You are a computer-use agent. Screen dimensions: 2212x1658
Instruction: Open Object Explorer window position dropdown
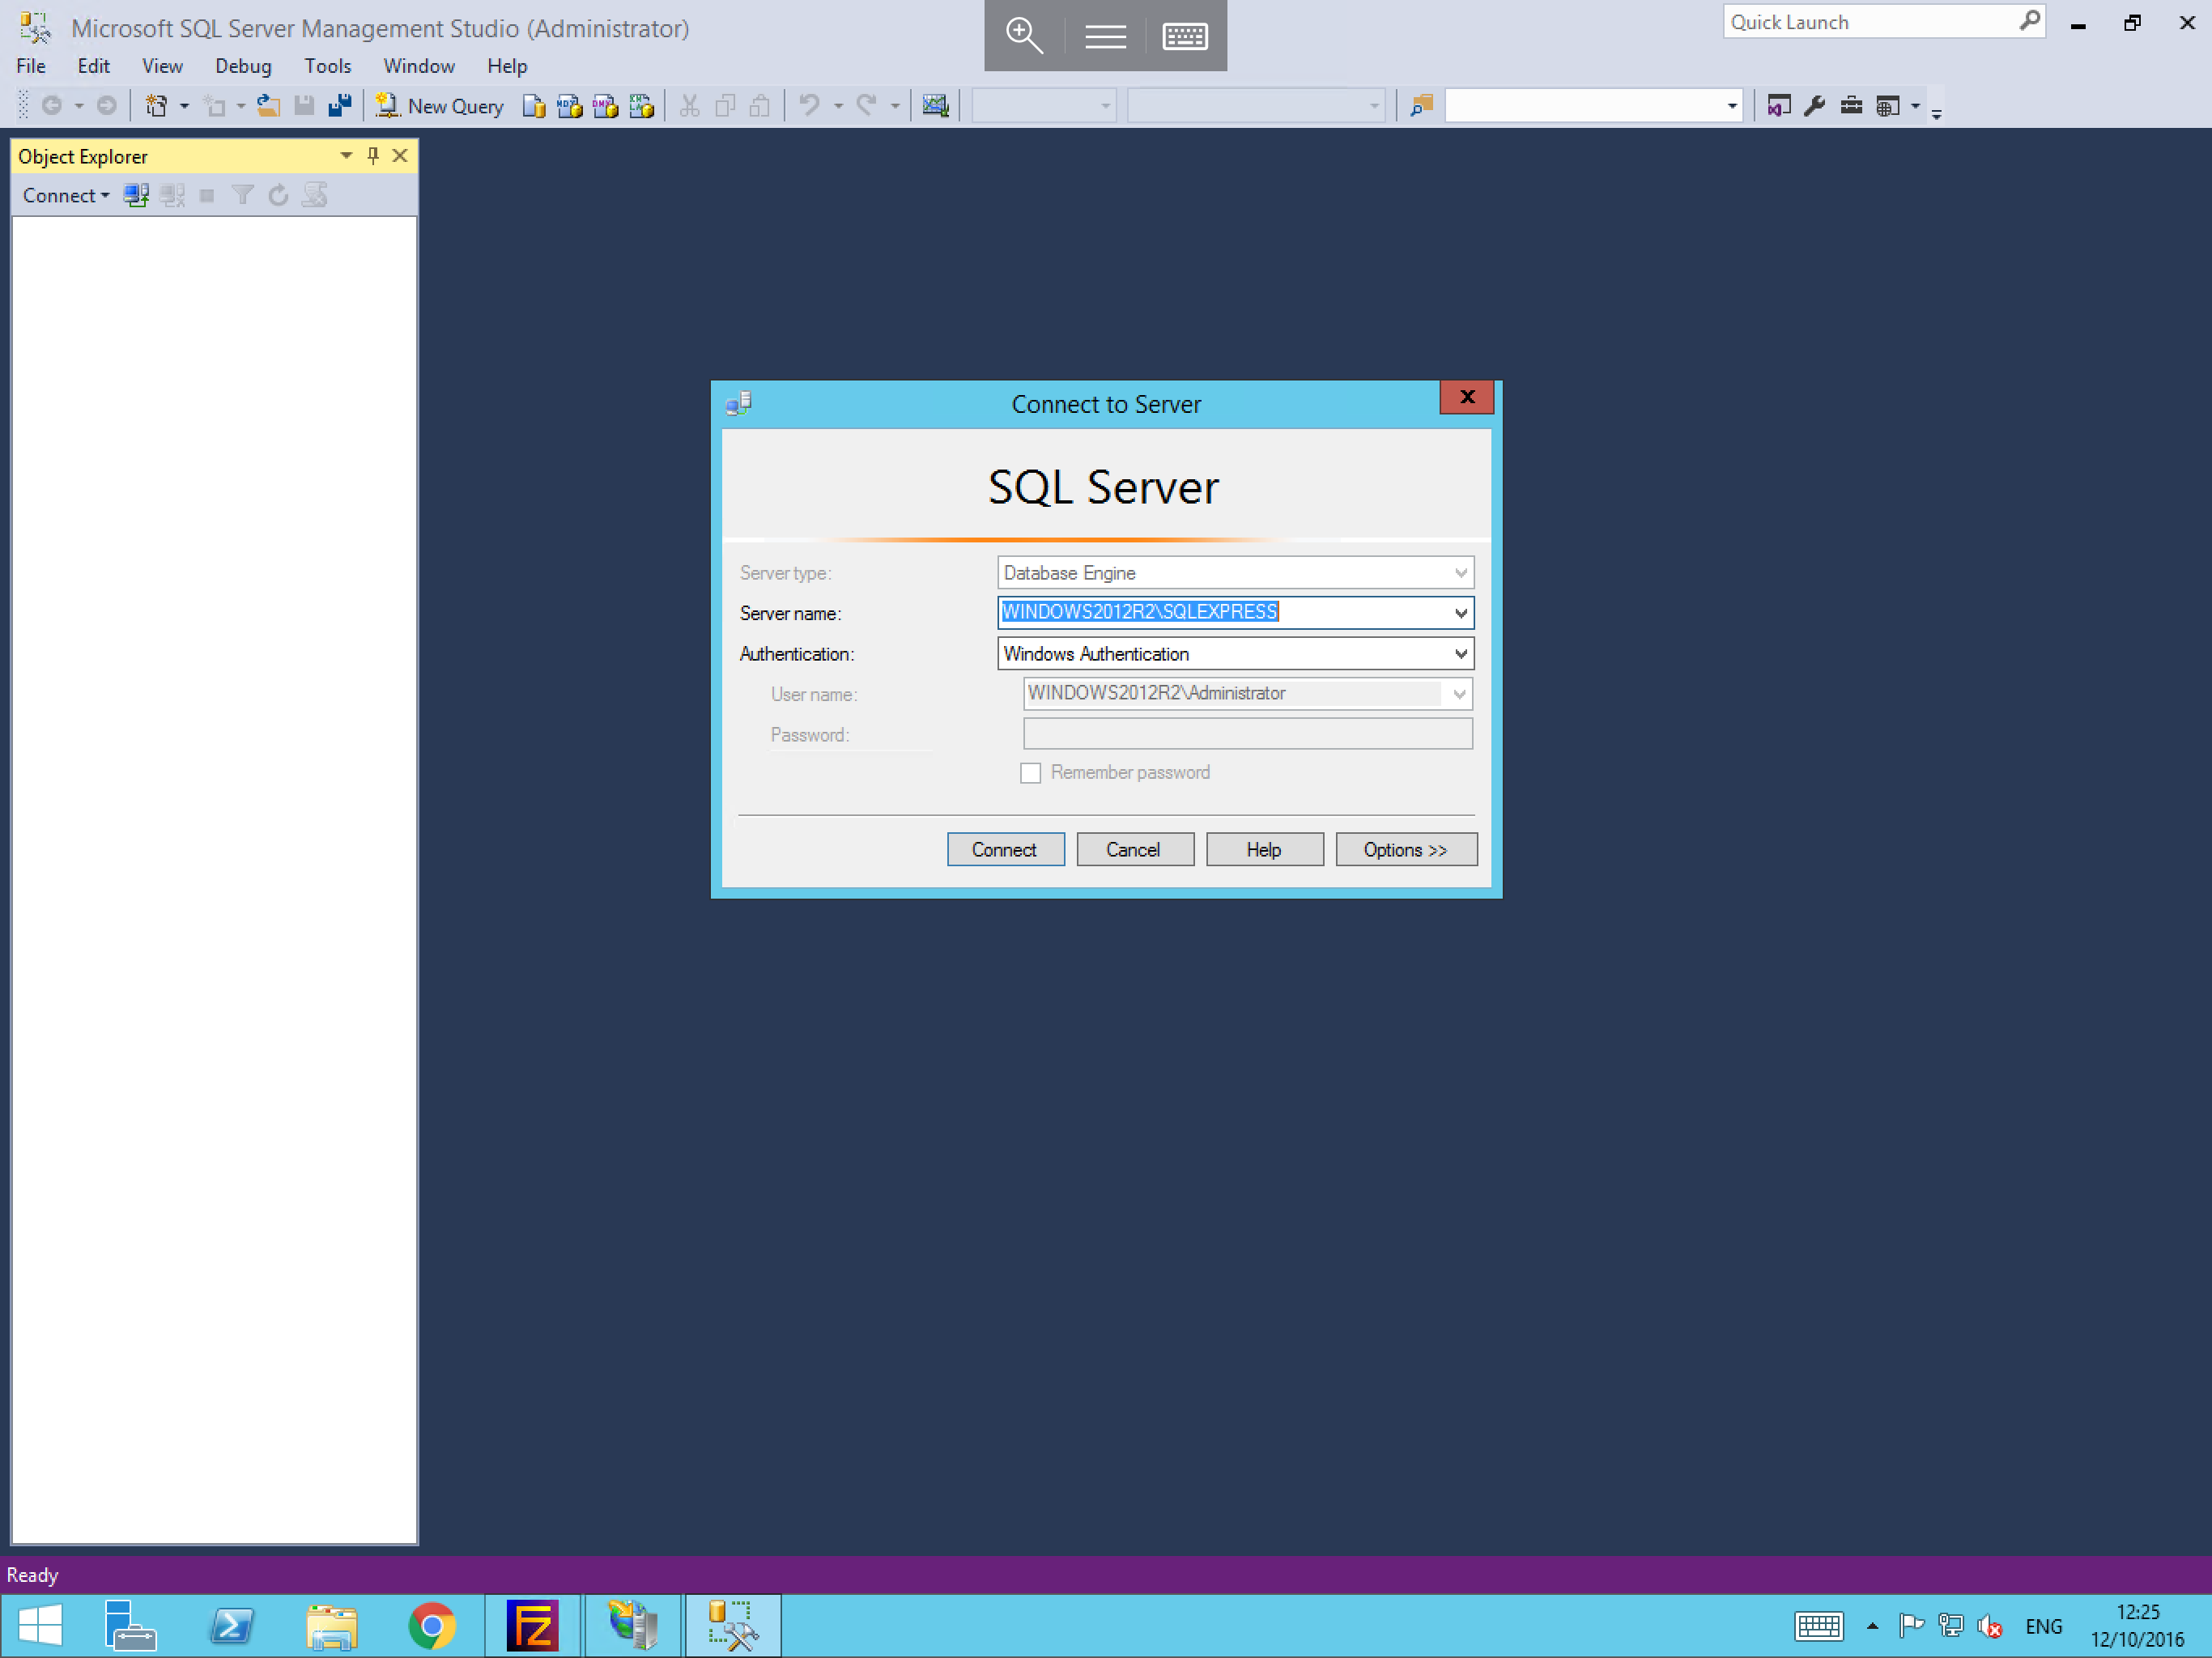[x=346, y=156]
